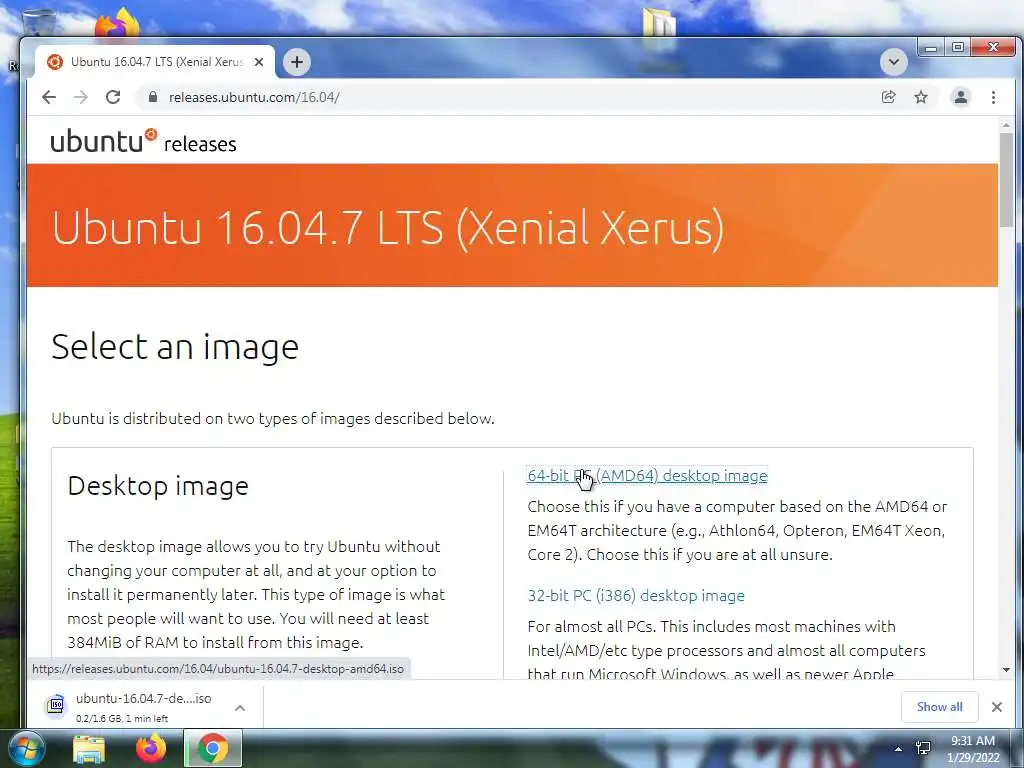Click the vertical scrollbar thumb
The width and height of the screenshot is (1024, 768).
coord(1006,180)
